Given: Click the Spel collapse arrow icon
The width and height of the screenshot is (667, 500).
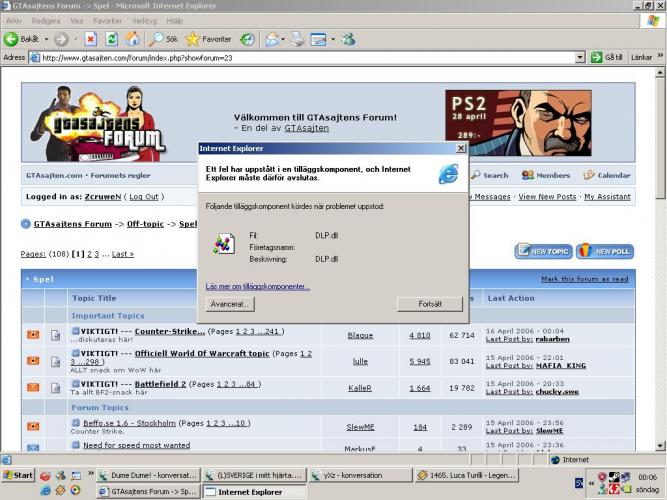Looking at the screenshot, I should [x=28, y=279].
